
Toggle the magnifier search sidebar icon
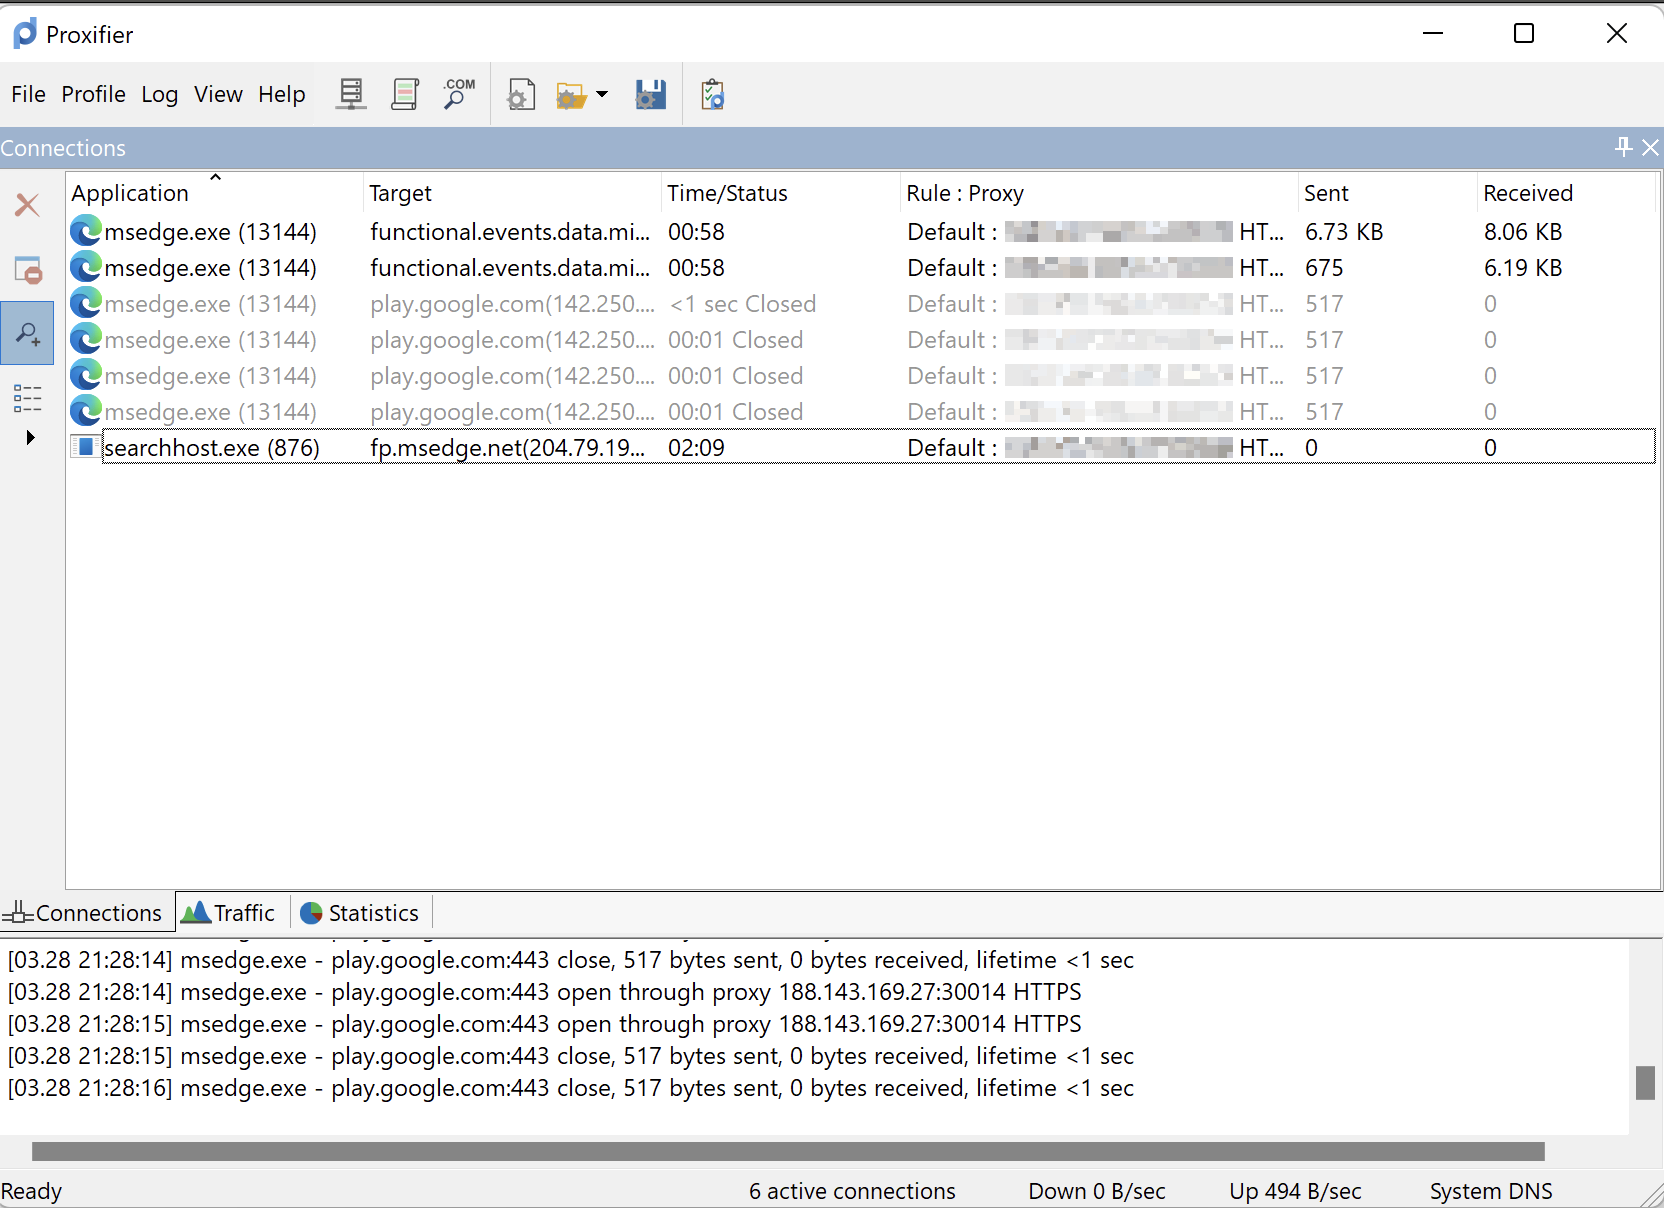(x=27, y=334)
